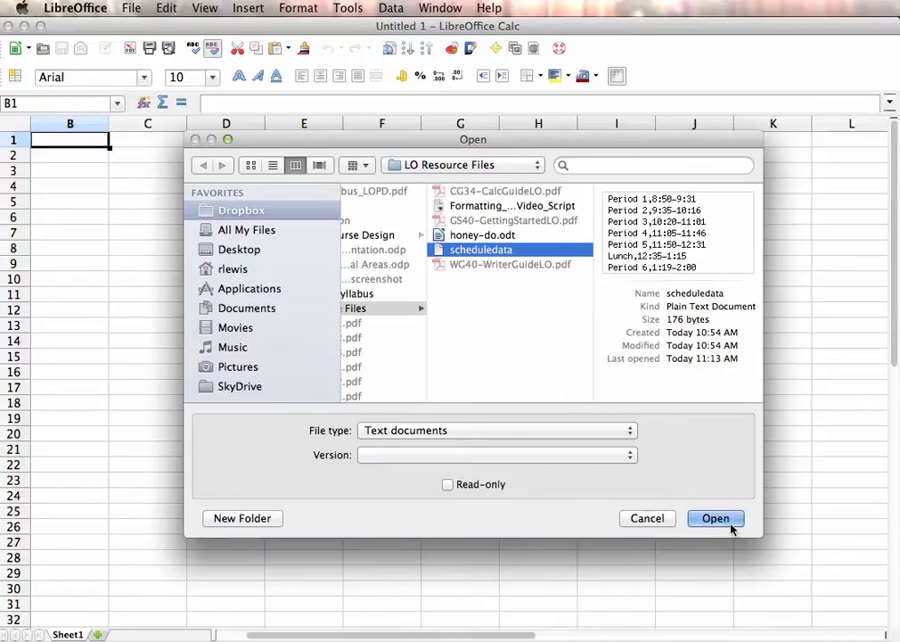The width and height of the screenshot is (900, 642).
Task: Apply the red Font Color swatch
Action: (583, 76)
